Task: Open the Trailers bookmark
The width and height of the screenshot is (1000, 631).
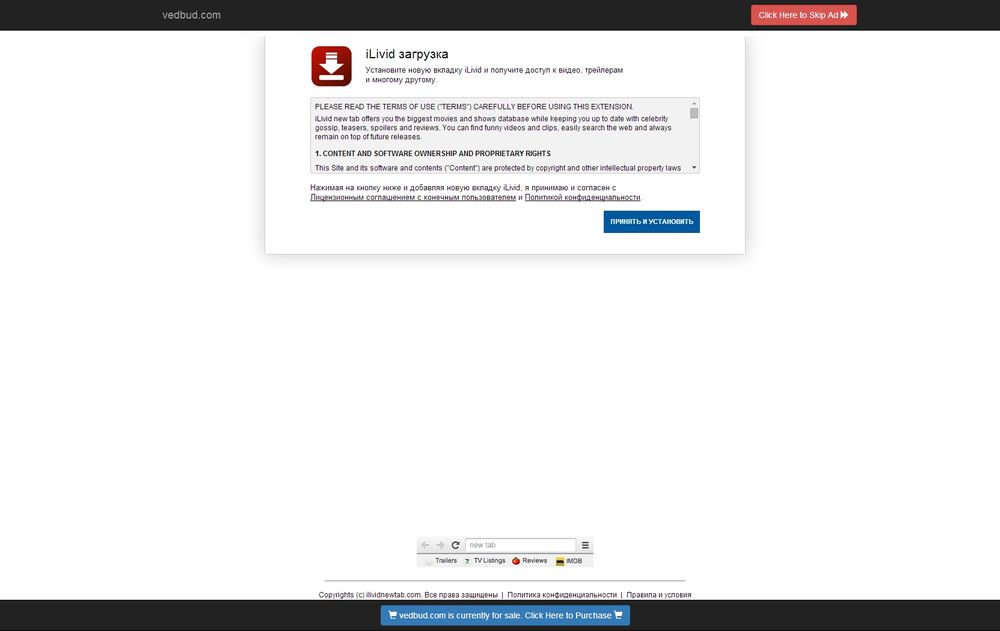Action: 441,561
